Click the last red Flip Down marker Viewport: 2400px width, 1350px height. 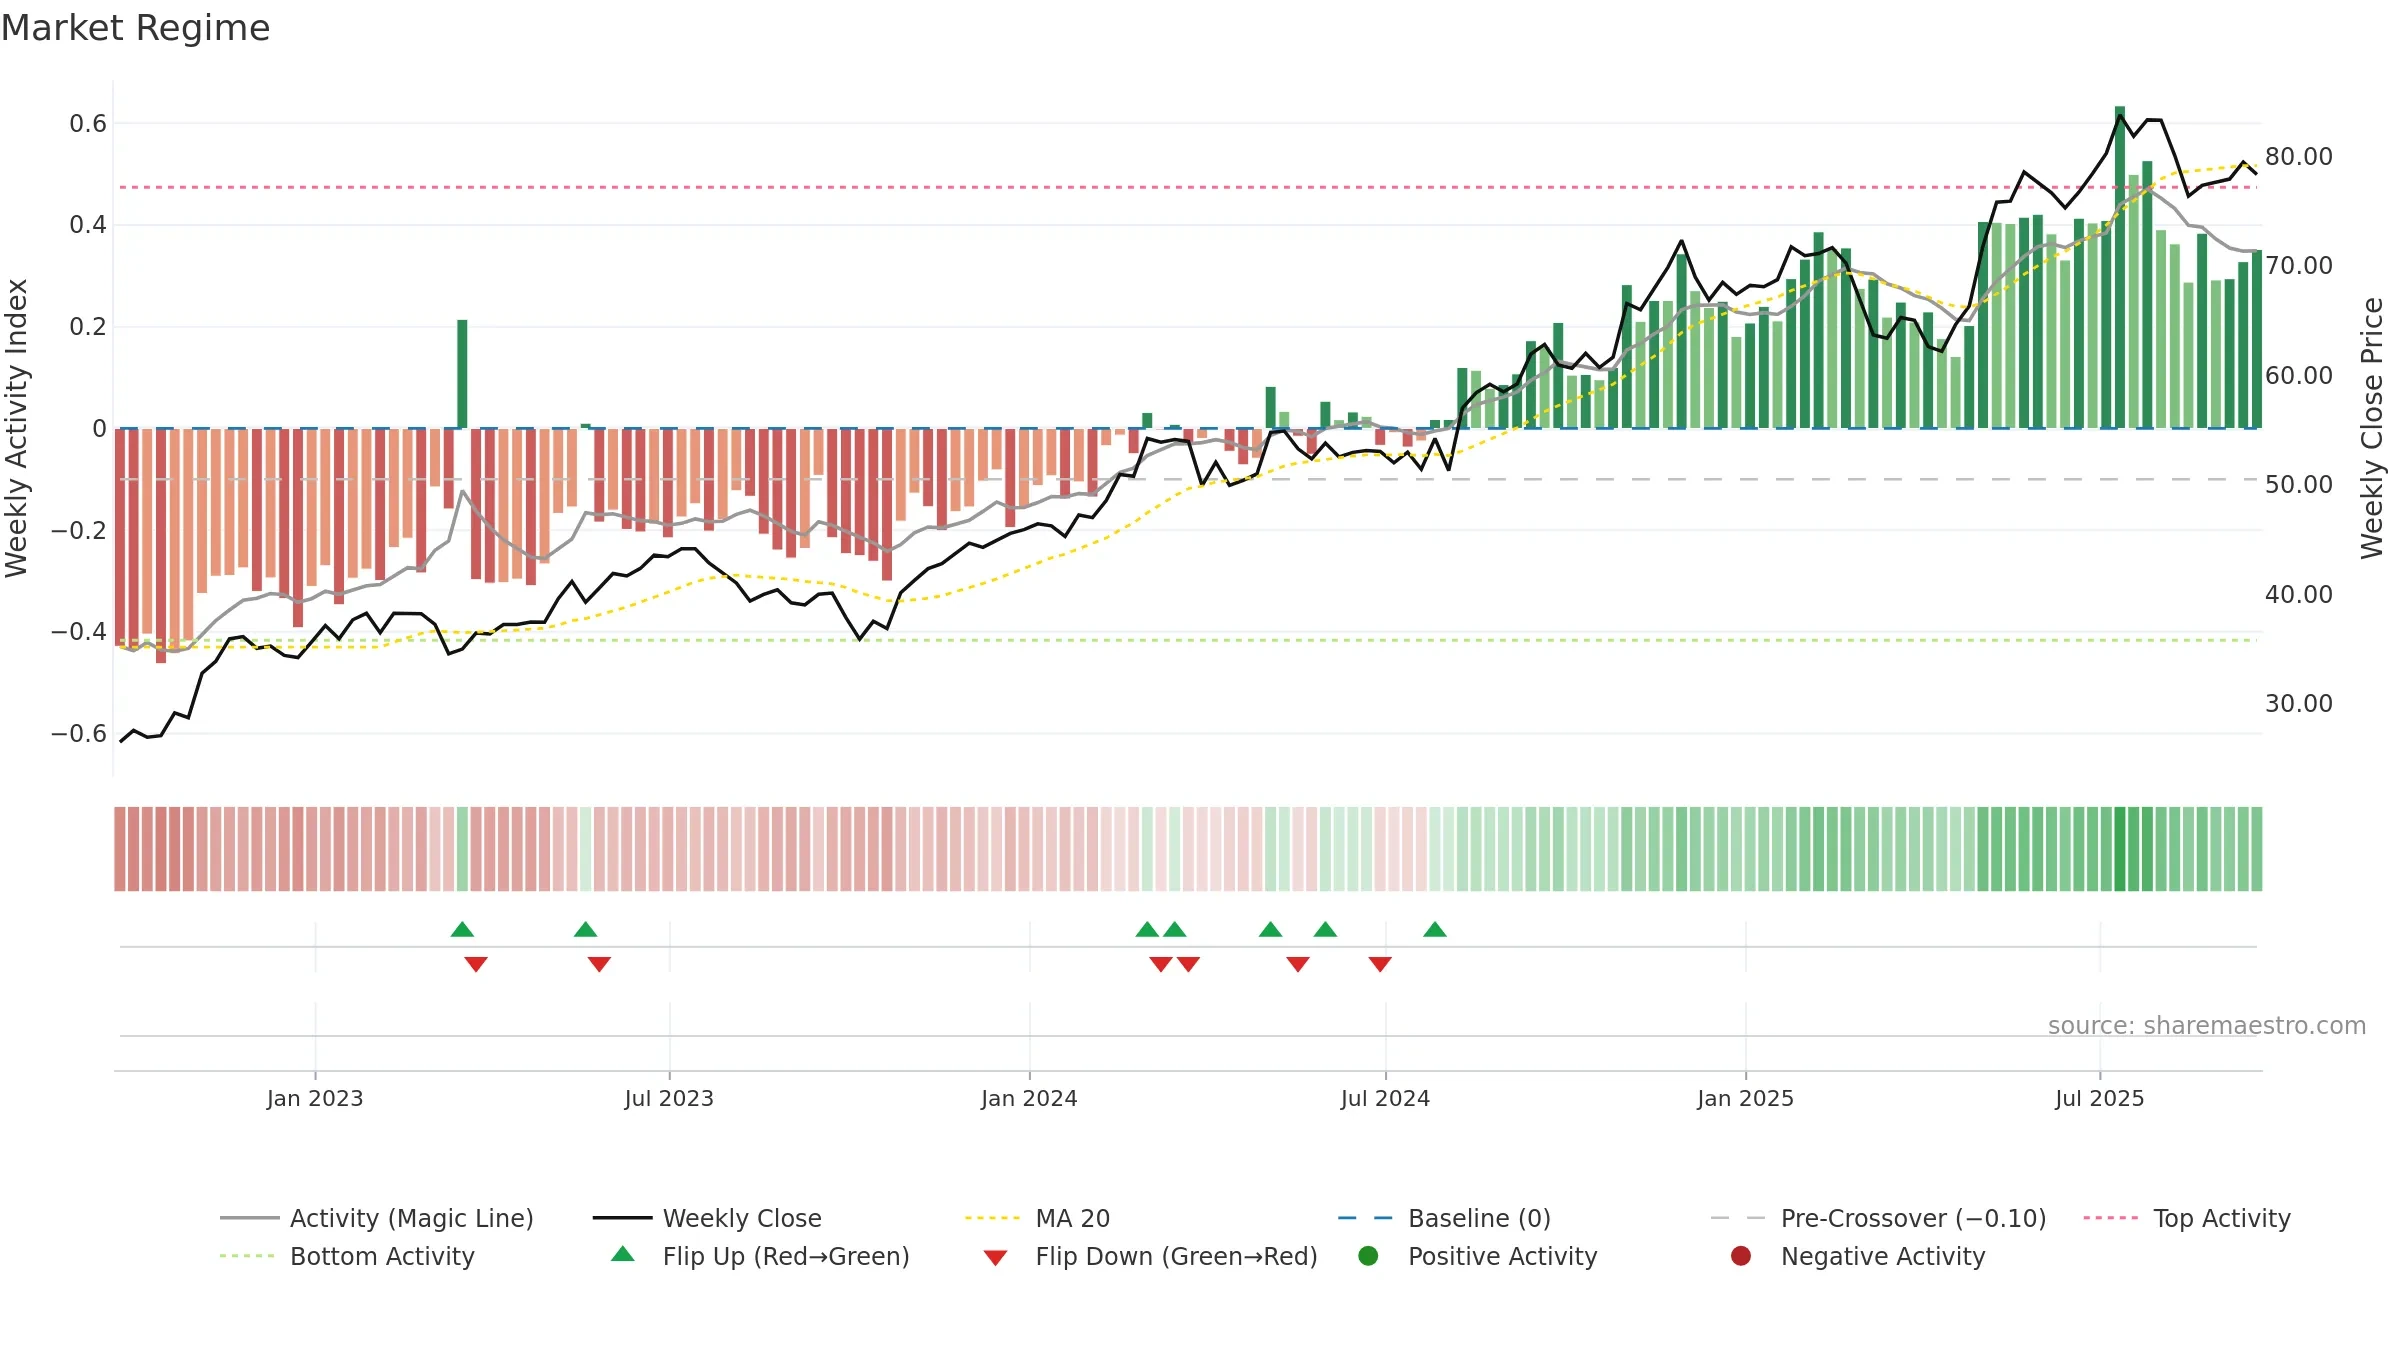(x=1380, y=964)
